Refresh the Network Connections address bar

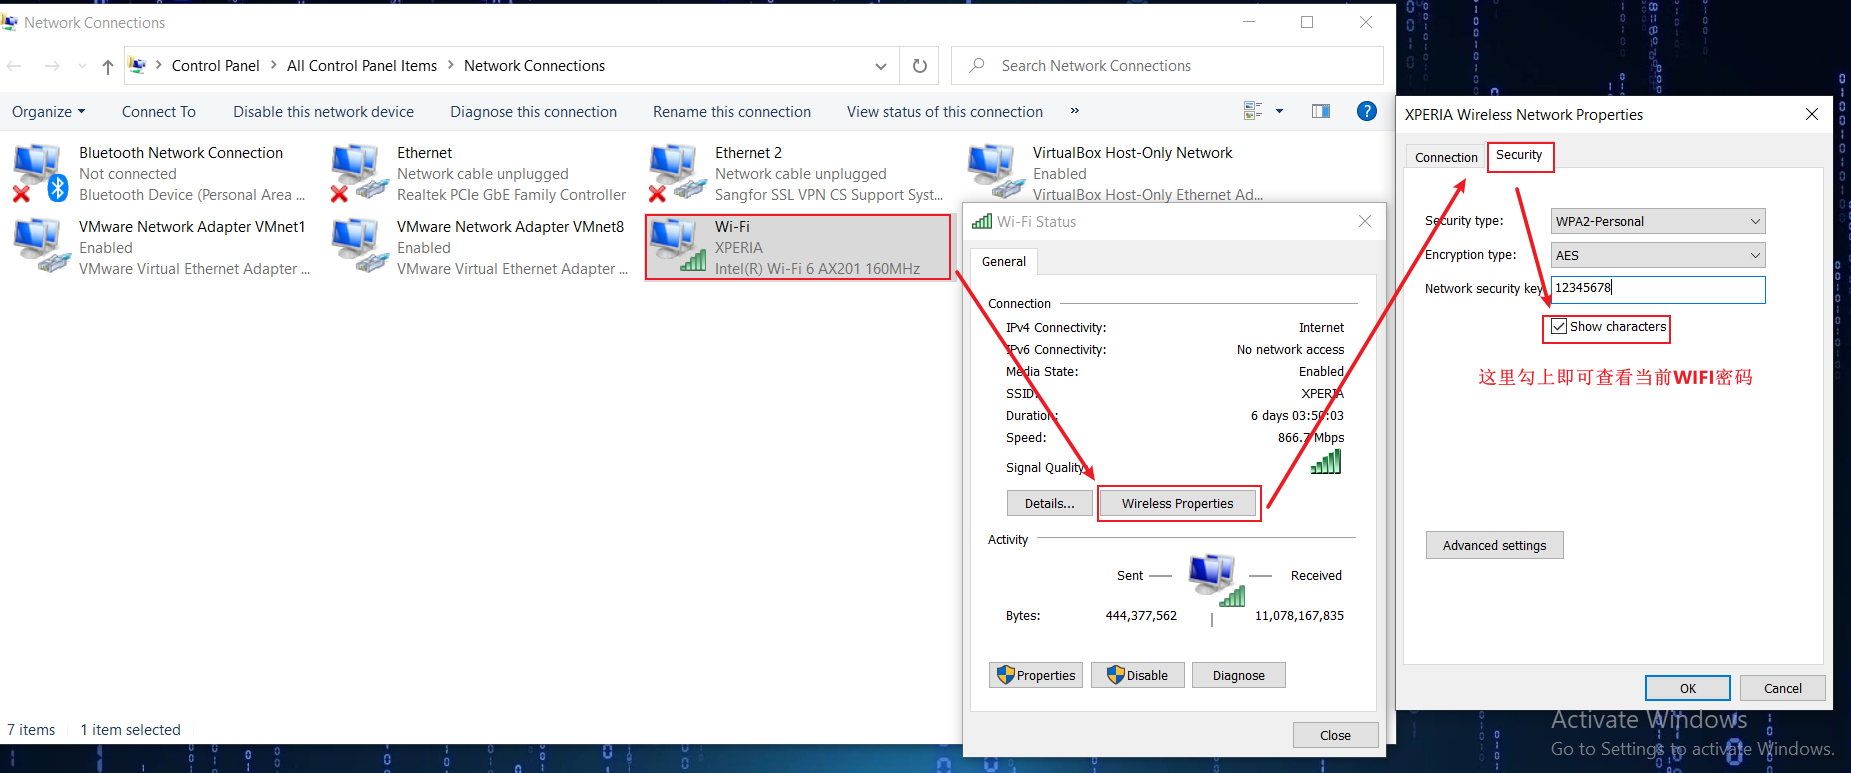point(919,66)
